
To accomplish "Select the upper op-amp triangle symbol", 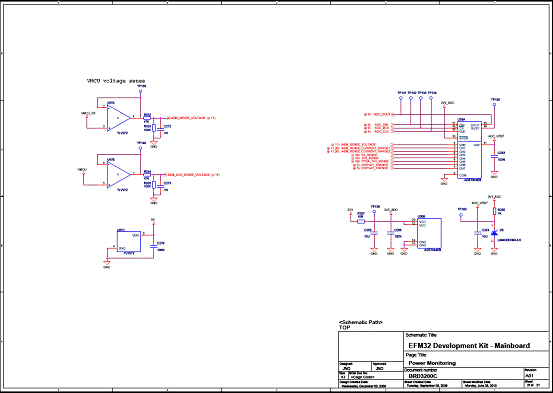I will tap(118, 118).
